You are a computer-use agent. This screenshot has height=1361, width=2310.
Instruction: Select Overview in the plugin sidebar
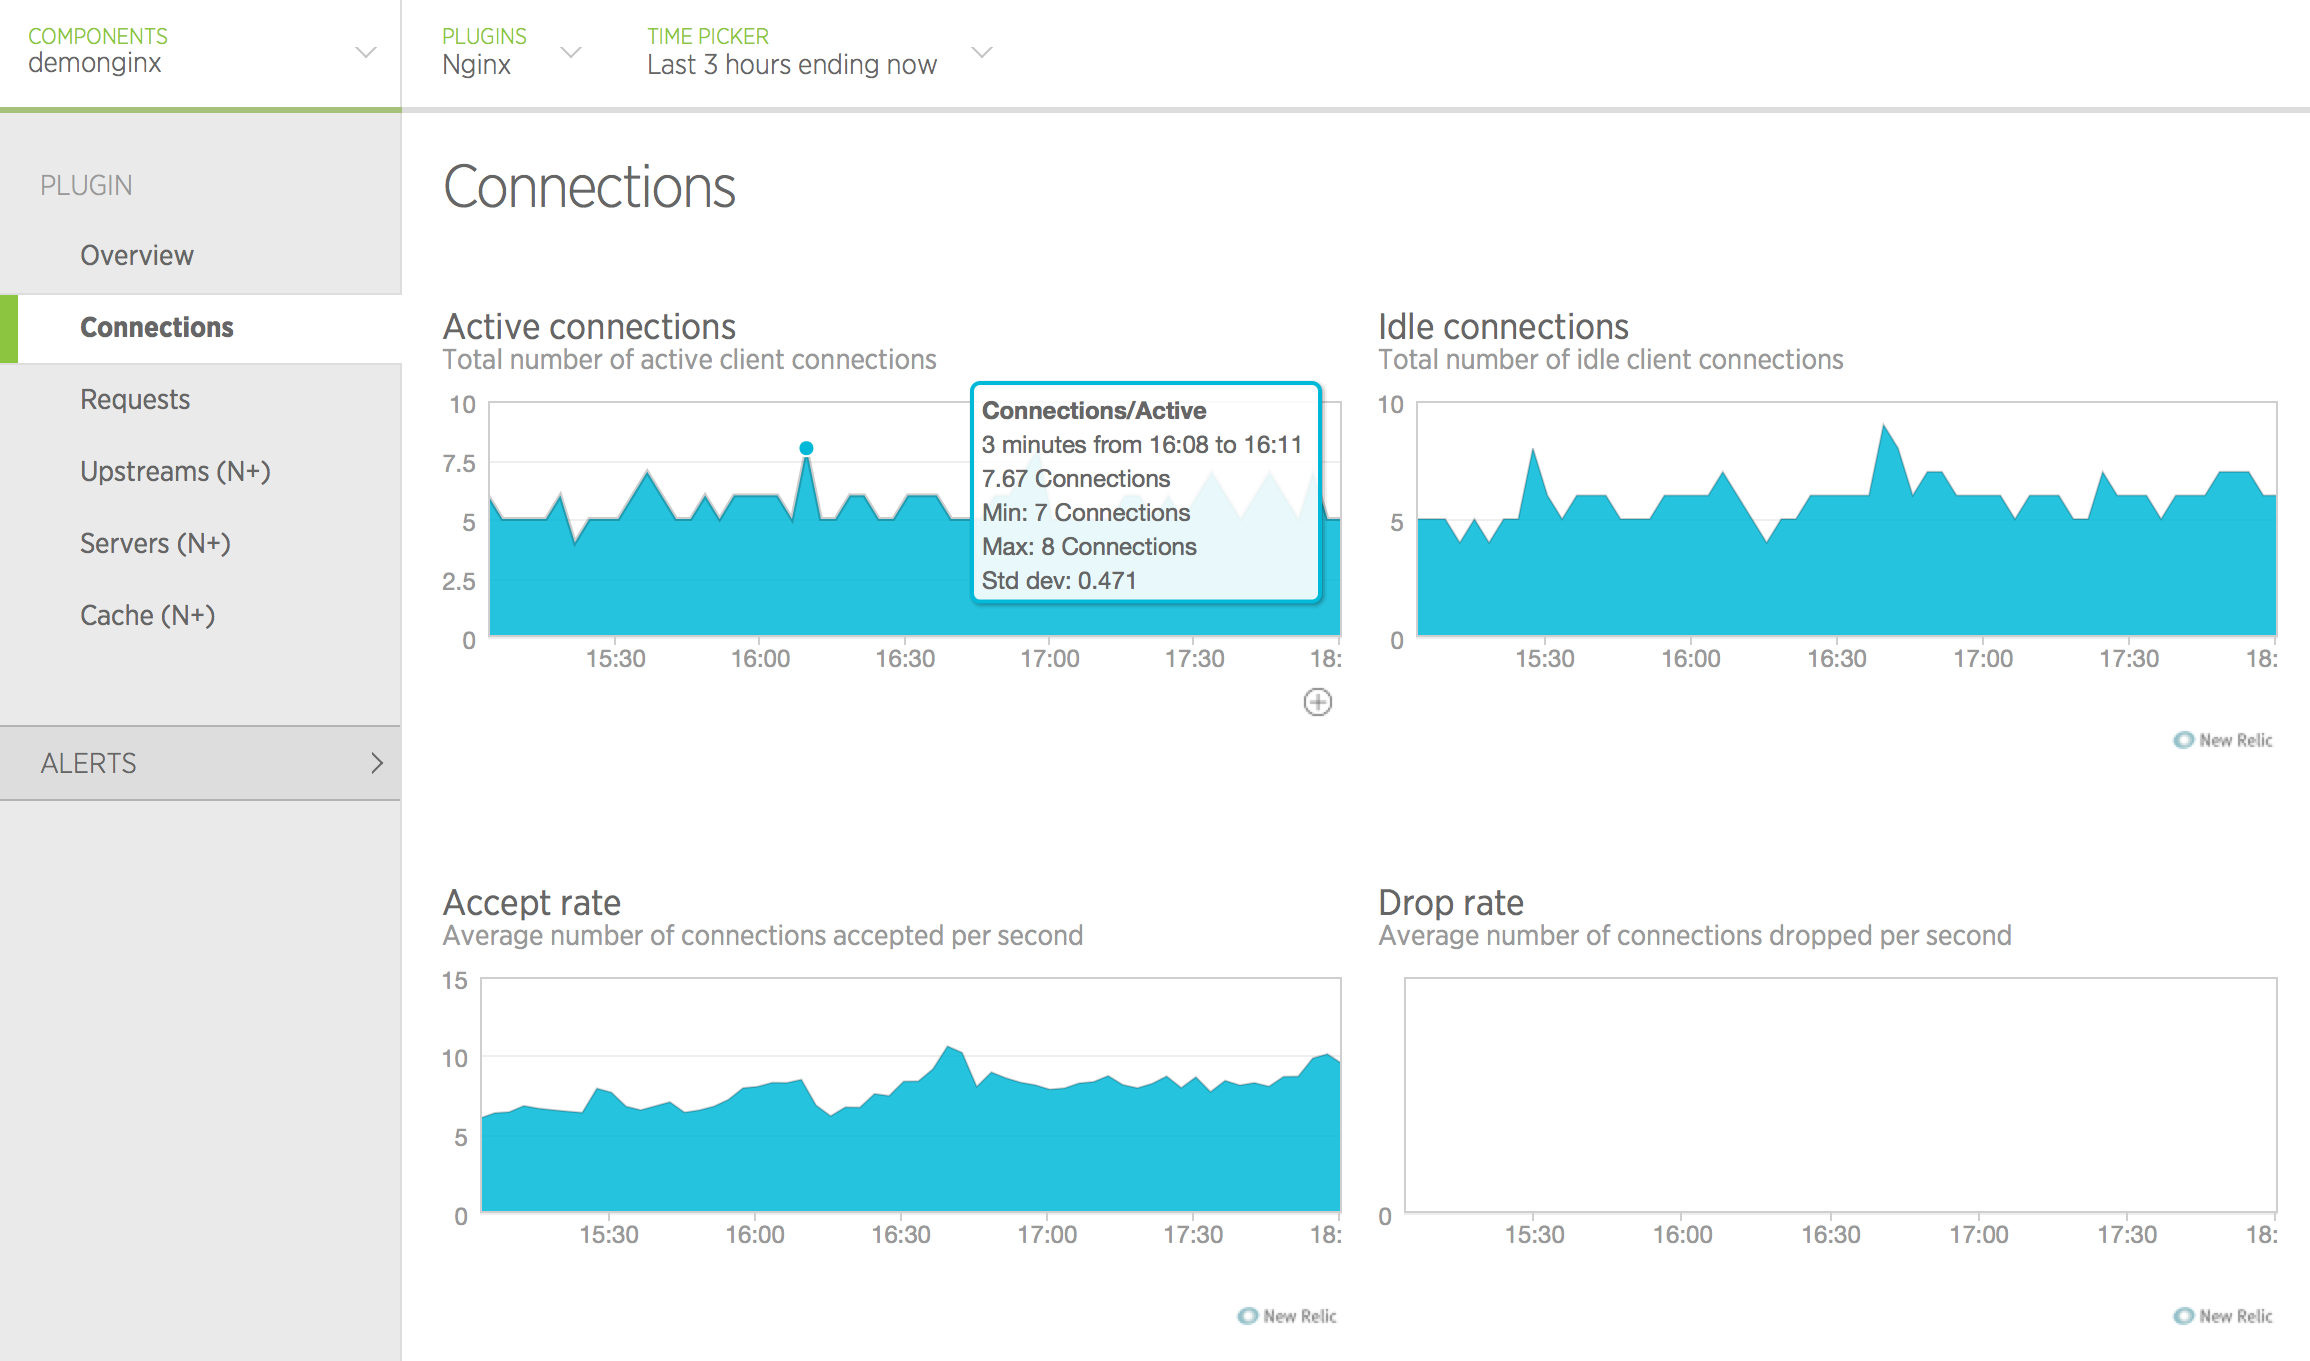(x=137, y=255)
